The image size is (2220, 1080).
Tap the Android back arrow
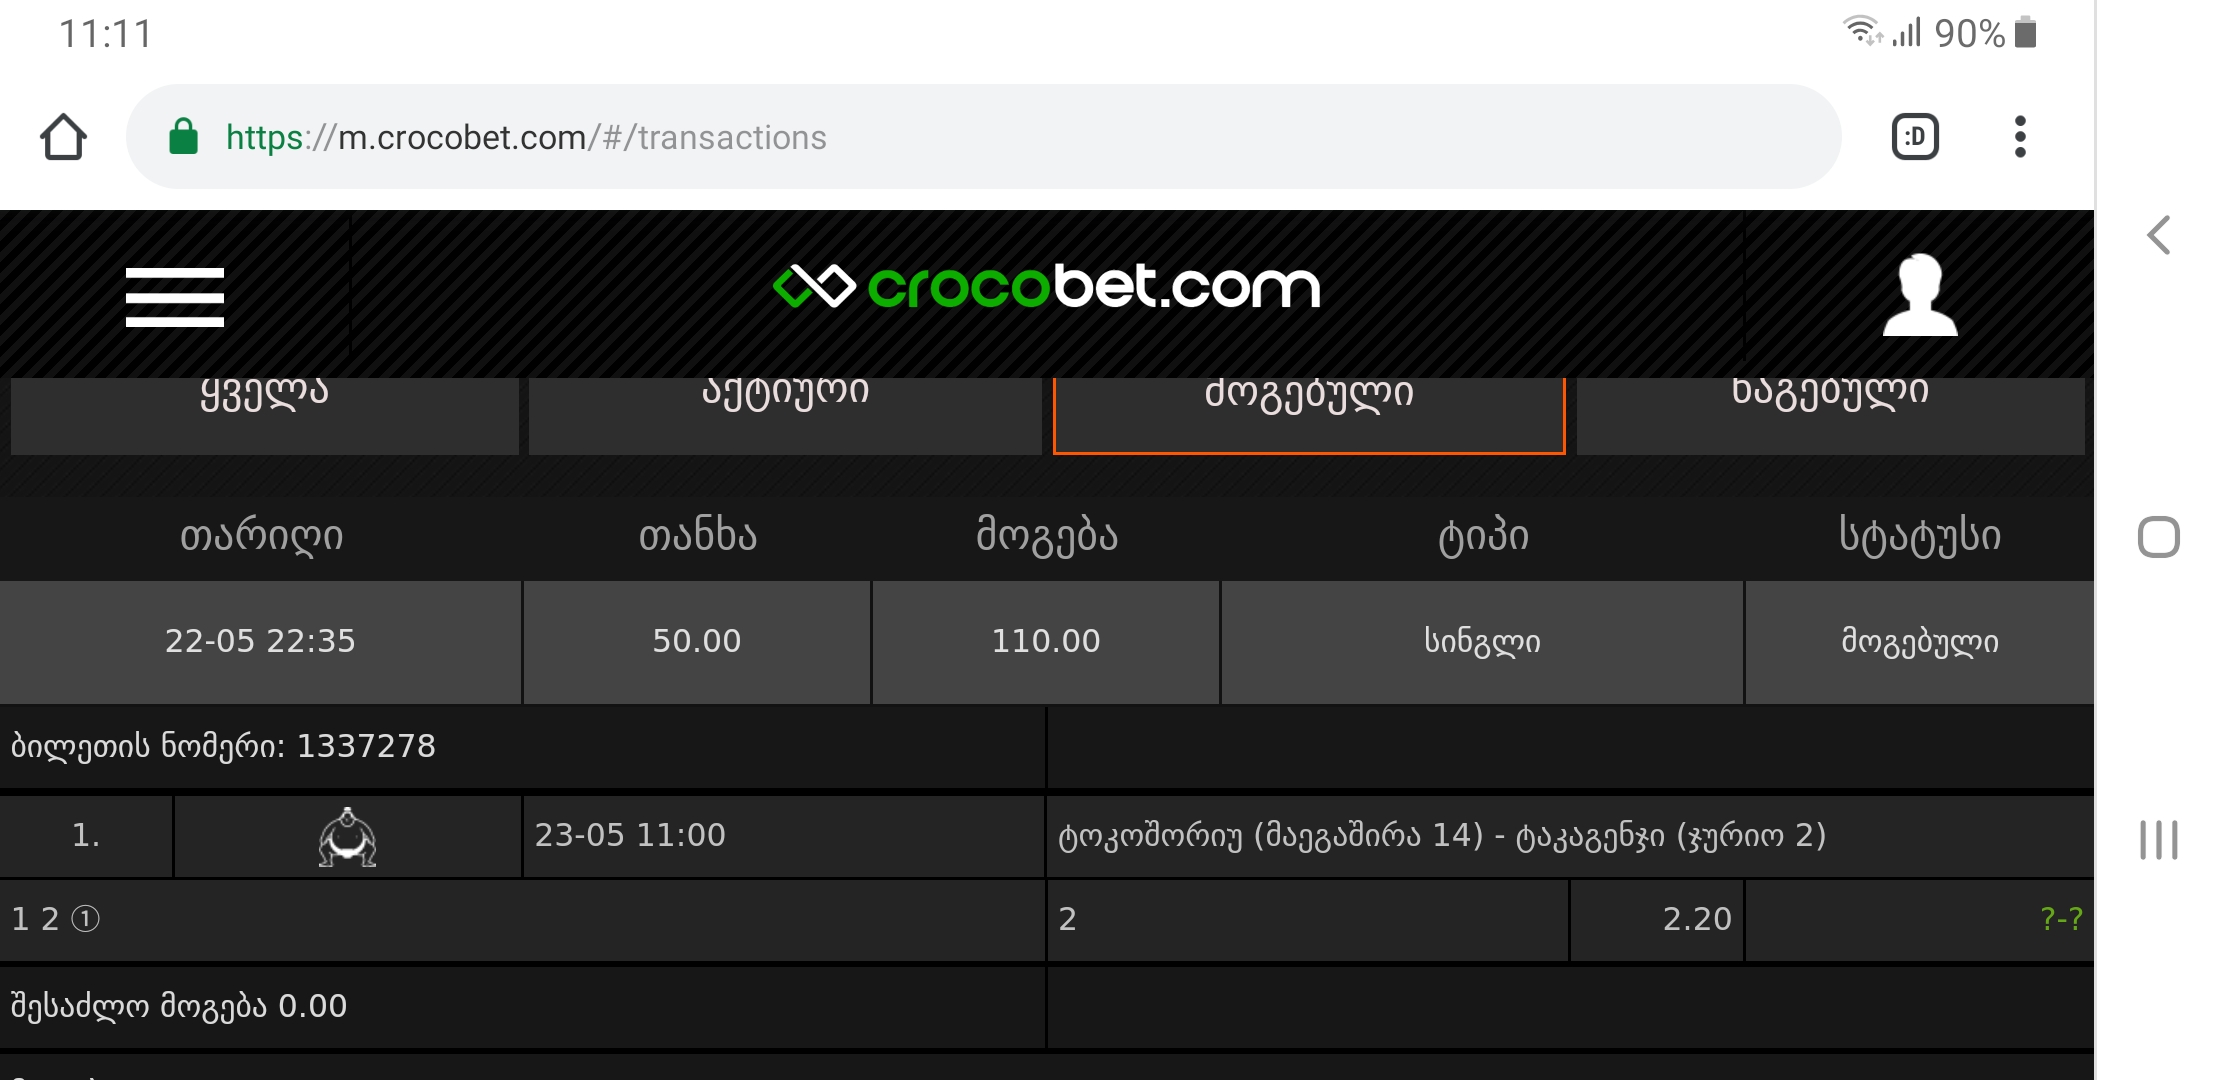click(x=2159, y=236)
